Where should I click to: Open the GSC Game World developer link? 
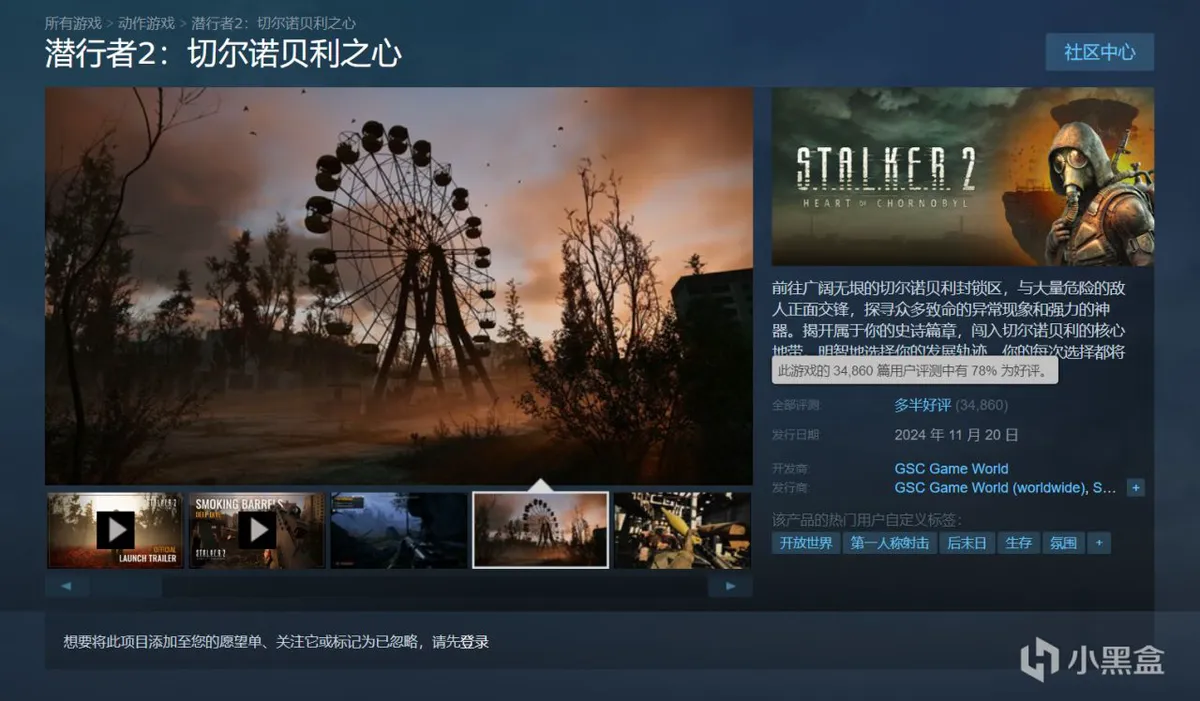951,468
